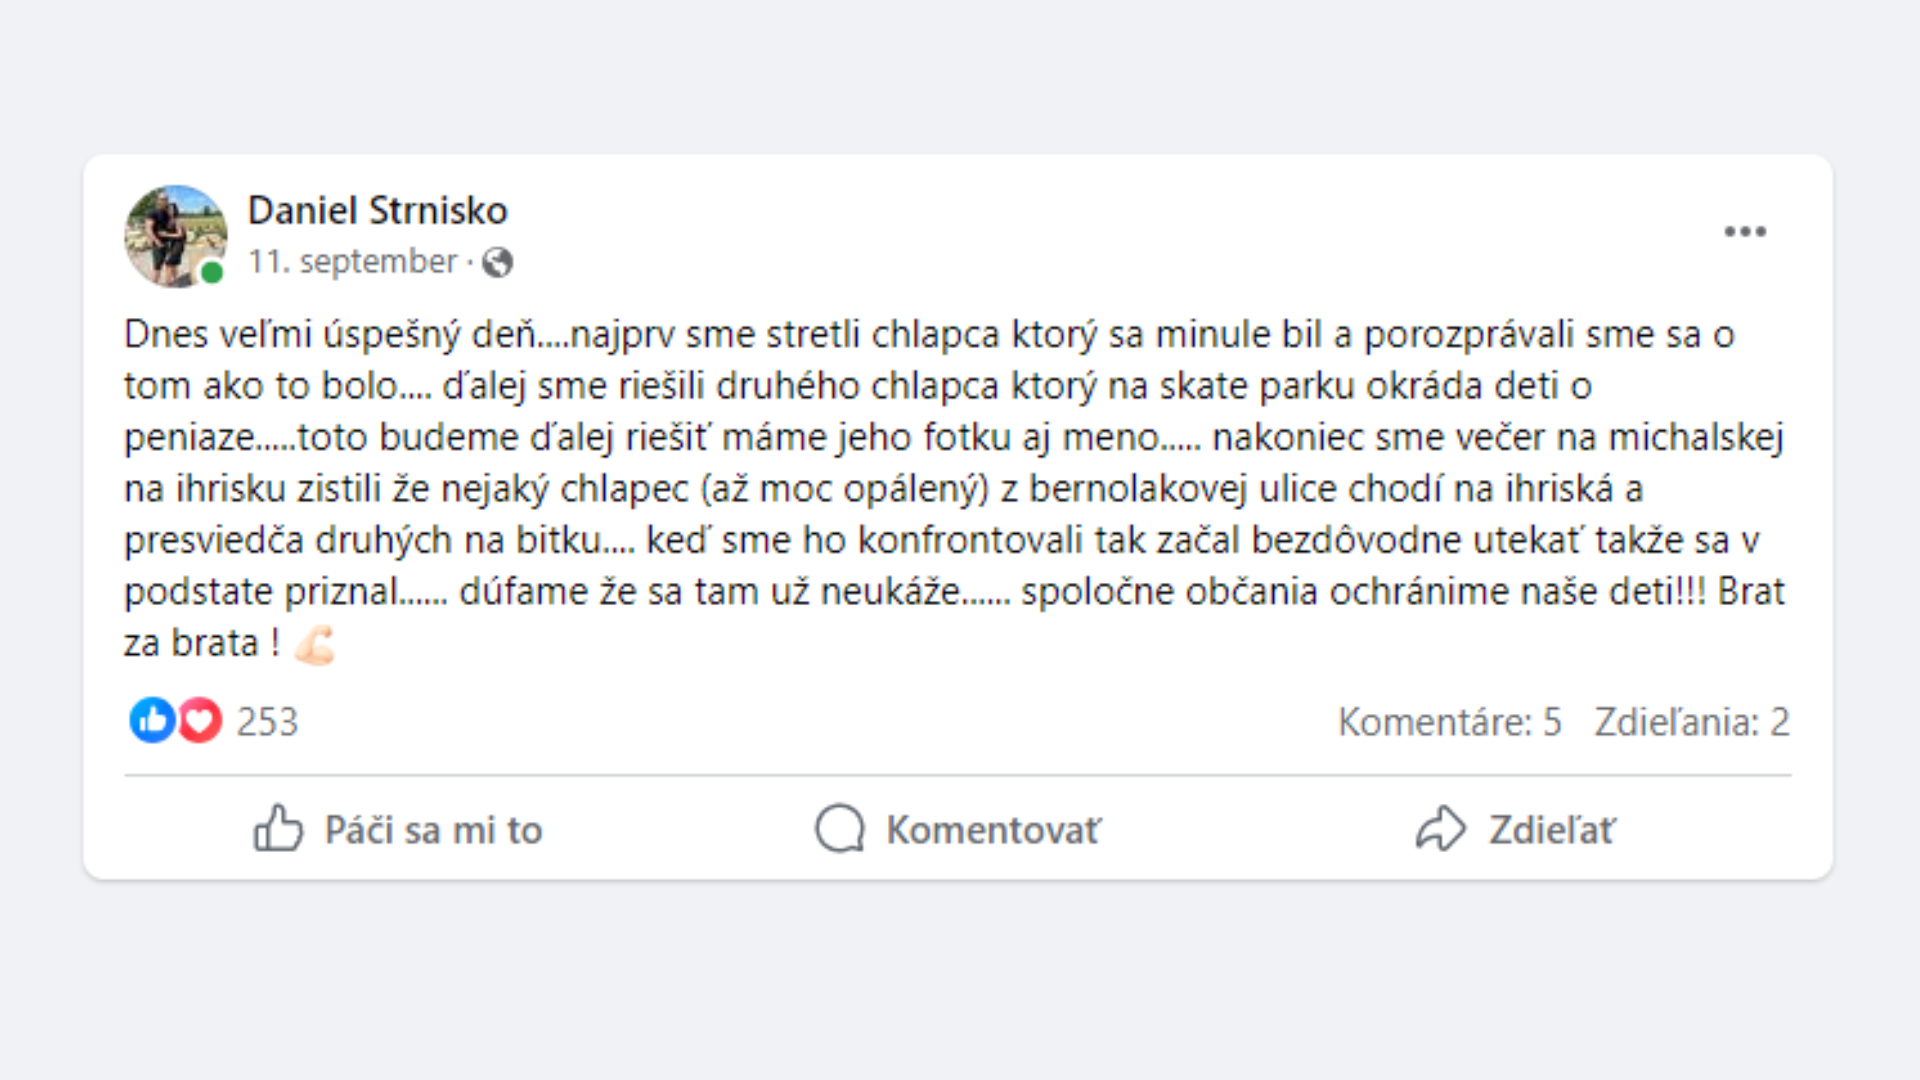The width and height of the screenshot is (1920, 1080).
Task: Open the three-dot post options menu
Action: point(1745,232)
